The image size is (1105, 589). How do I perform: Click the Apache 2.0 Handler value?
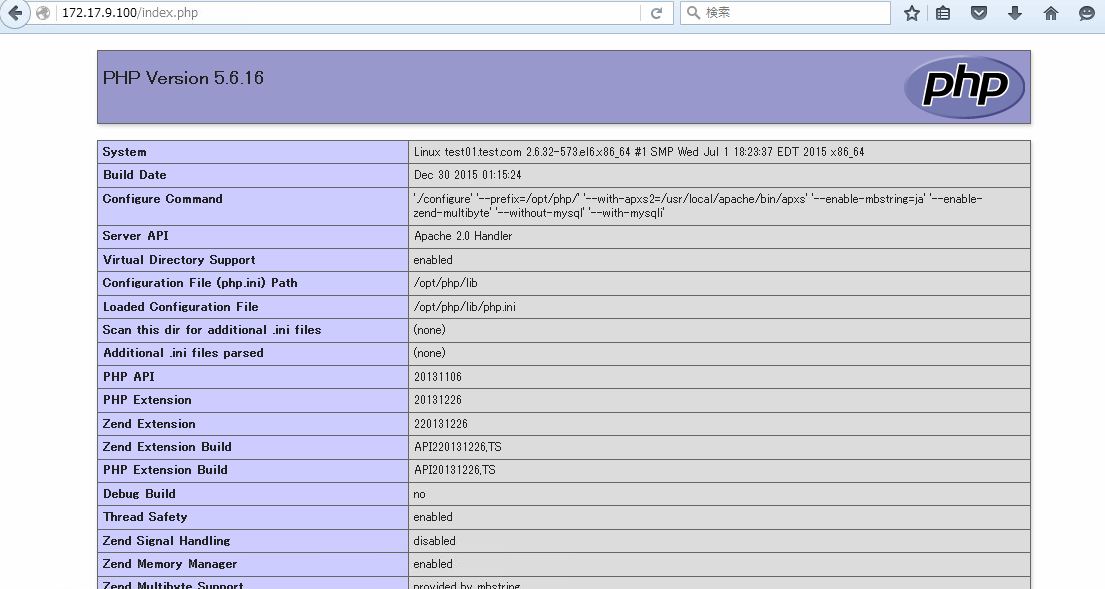(463, 236)
